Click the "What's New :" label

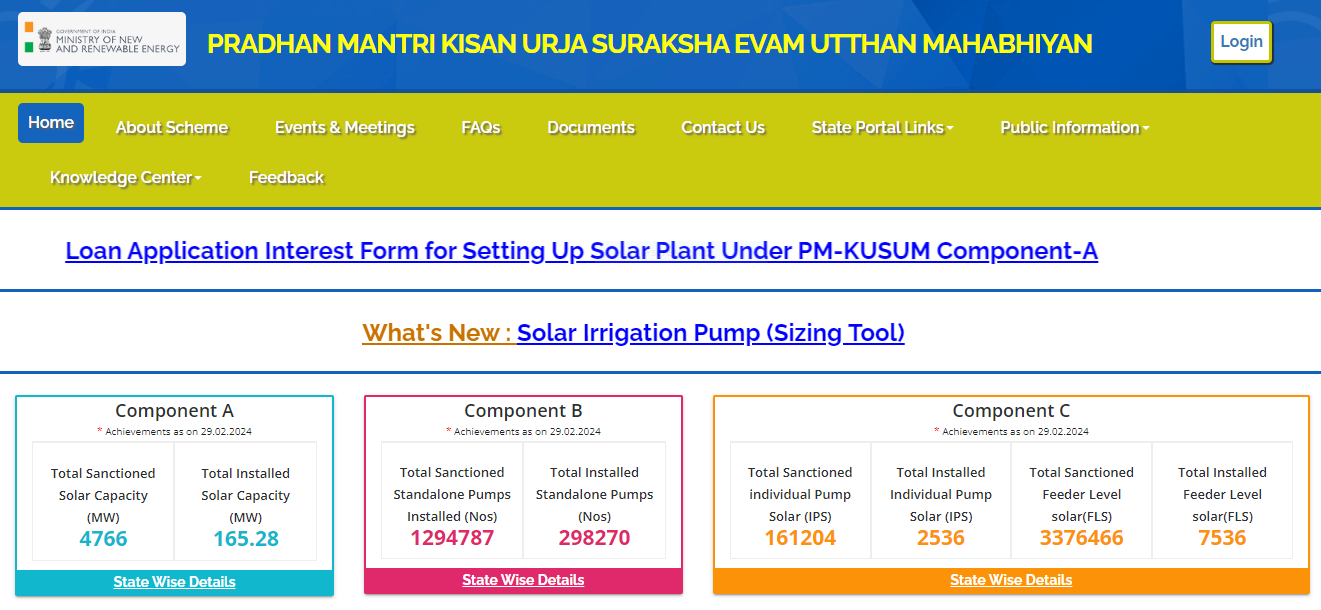pos(437,333)
